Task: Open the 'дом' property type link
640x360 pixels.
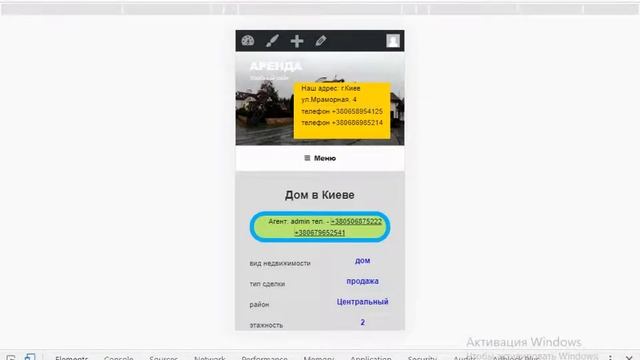Action: (362, 260)
